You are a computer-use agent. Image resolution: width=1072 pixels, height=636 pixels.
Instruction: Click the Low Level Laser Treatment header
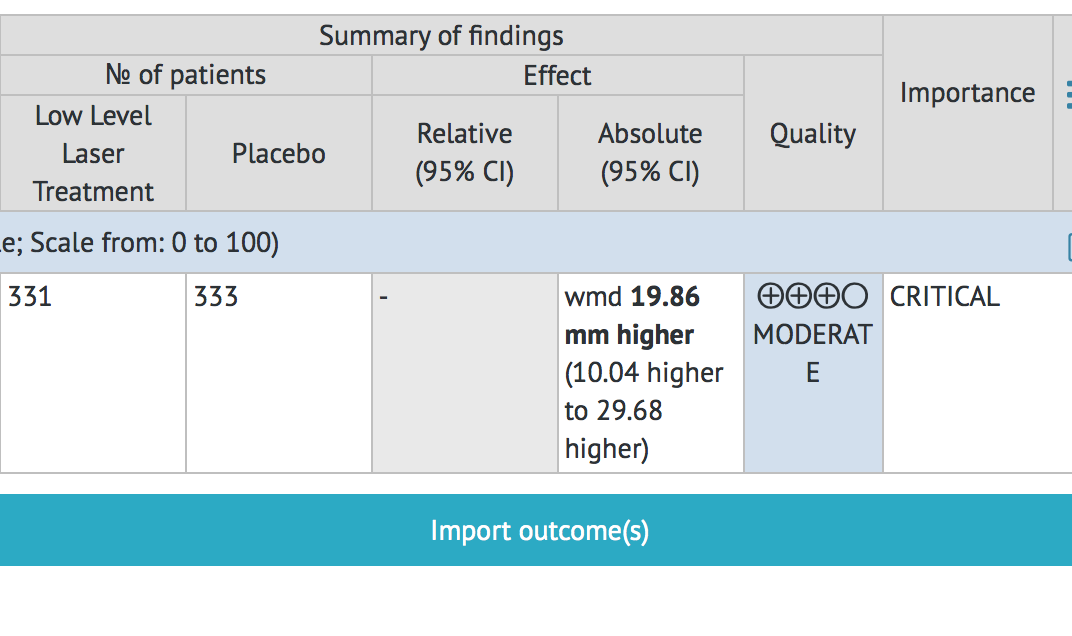click(x=93, y=153)
